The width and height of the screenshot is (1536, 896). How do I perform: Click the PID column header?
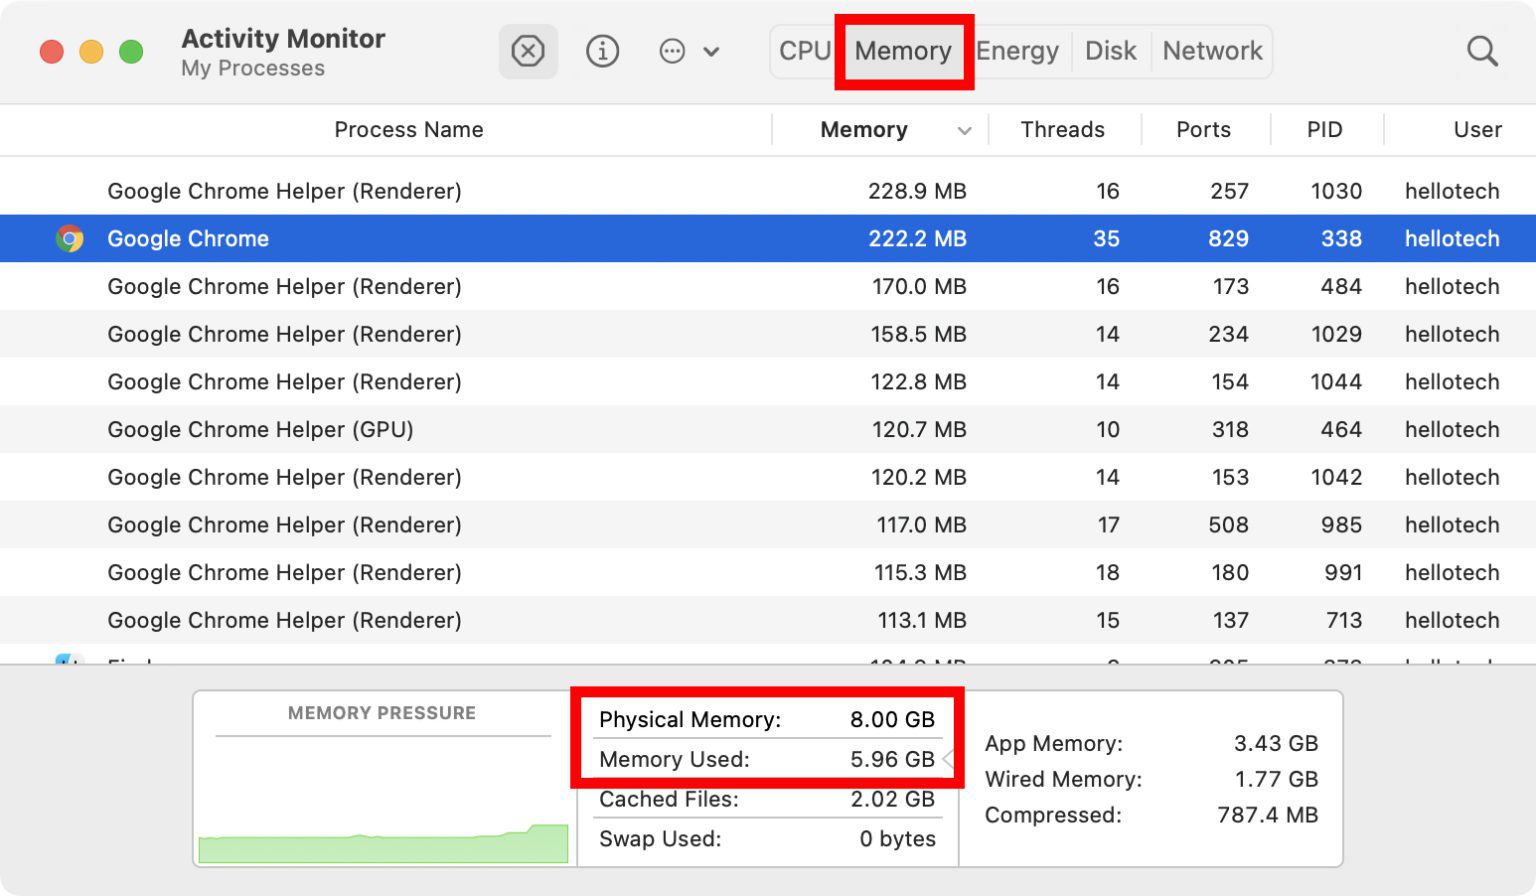[x=1325, y=129]
